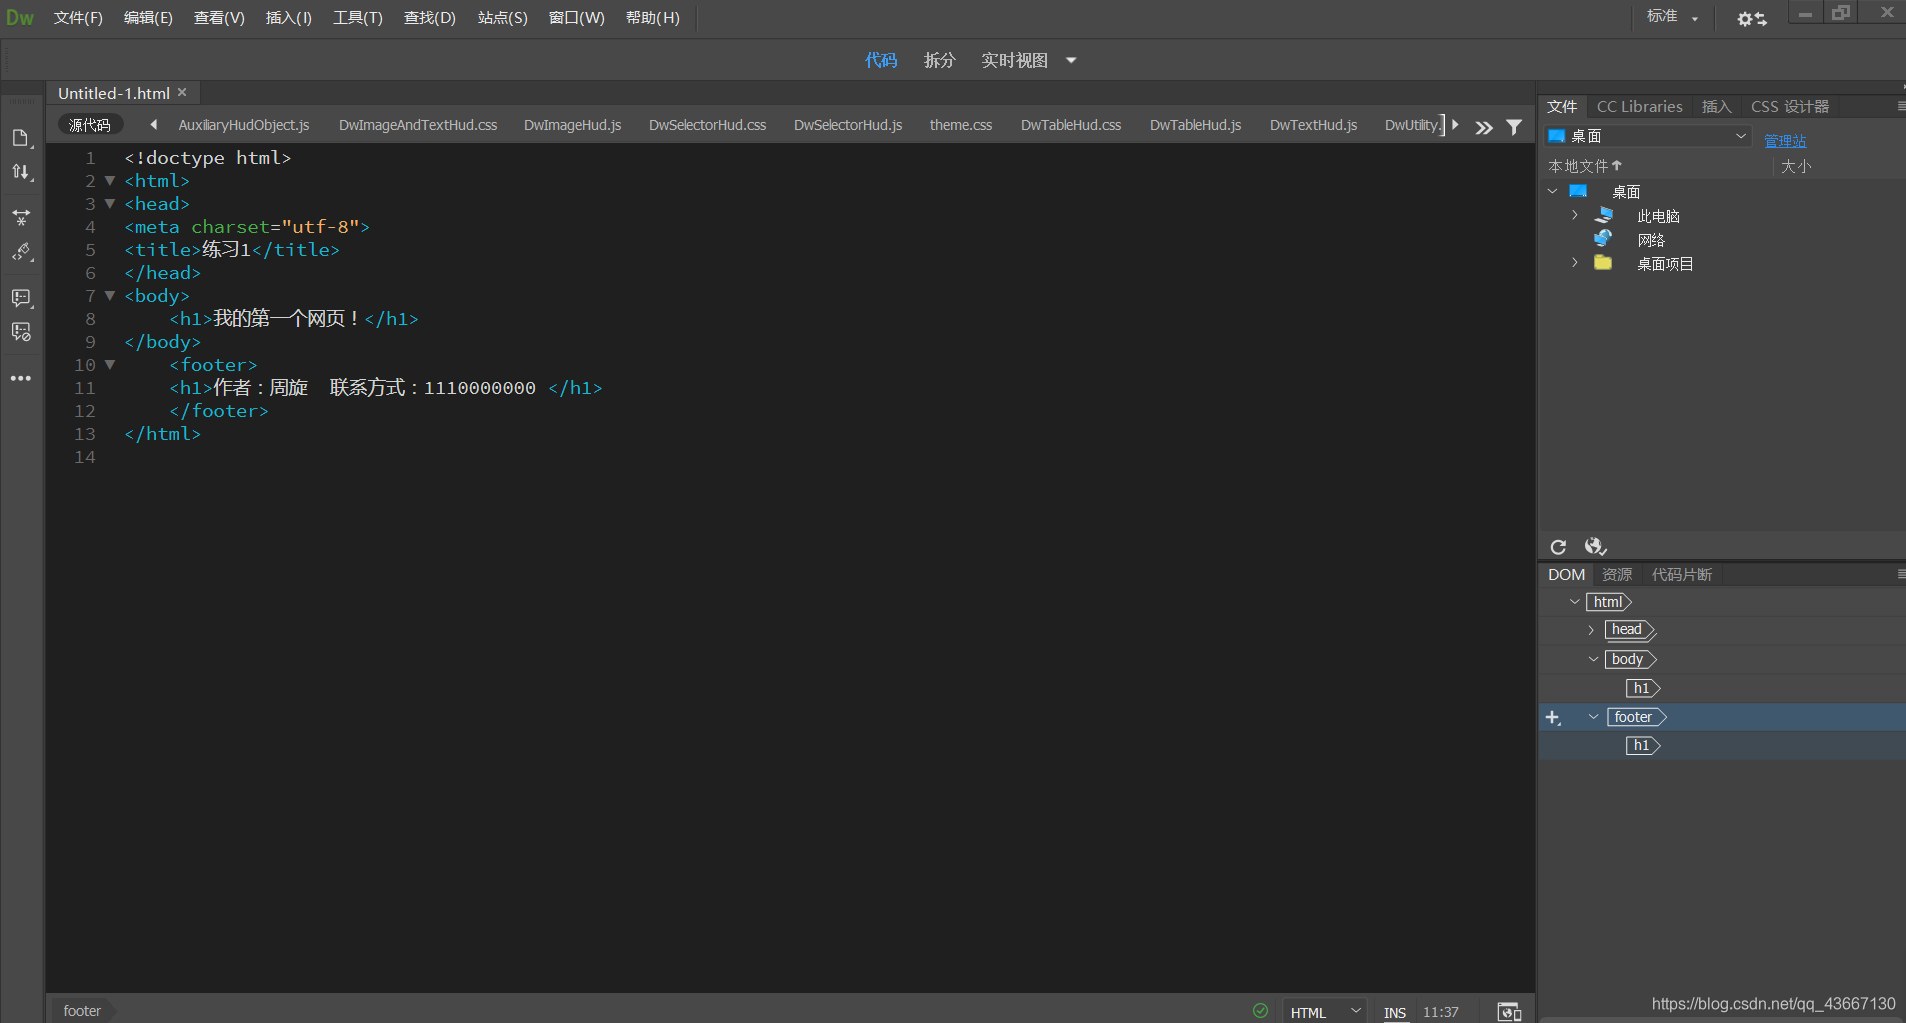
Task: Switch to the 资源 tab
Action: (1617, 574)
